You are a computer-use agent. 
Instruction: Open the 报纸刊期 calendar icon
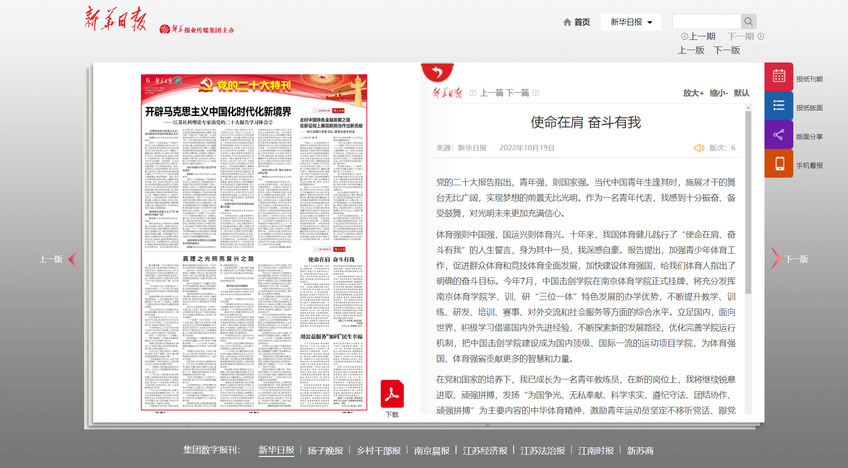[x=779, y=77]
